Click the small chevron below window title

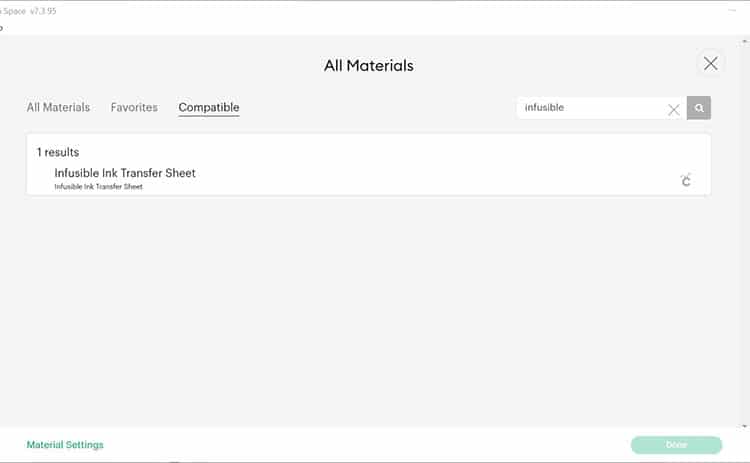(x=2, y=27)
